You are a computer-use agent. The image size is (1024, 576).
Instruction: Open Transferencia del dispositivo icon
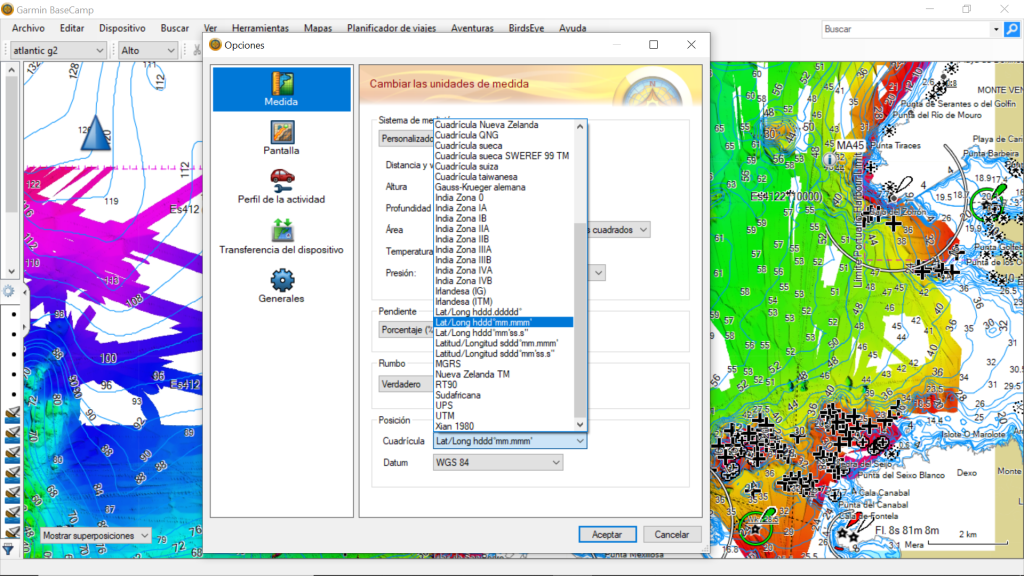(x=282, y=229)
